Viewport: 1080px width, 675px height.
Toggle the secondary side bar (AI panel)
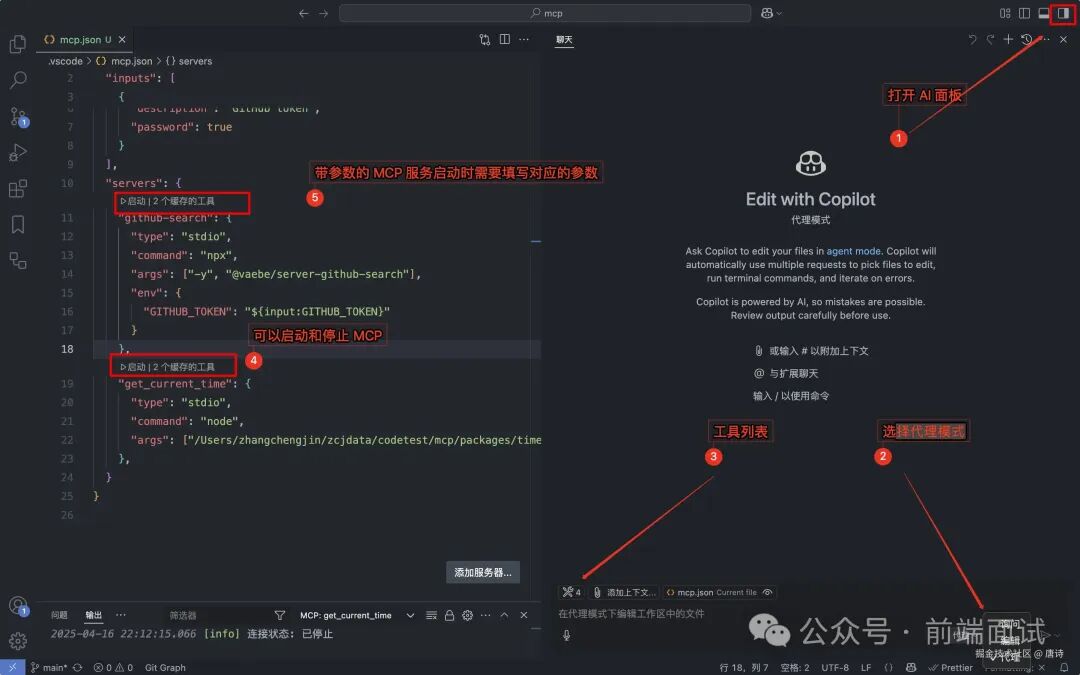point(1063,13)
